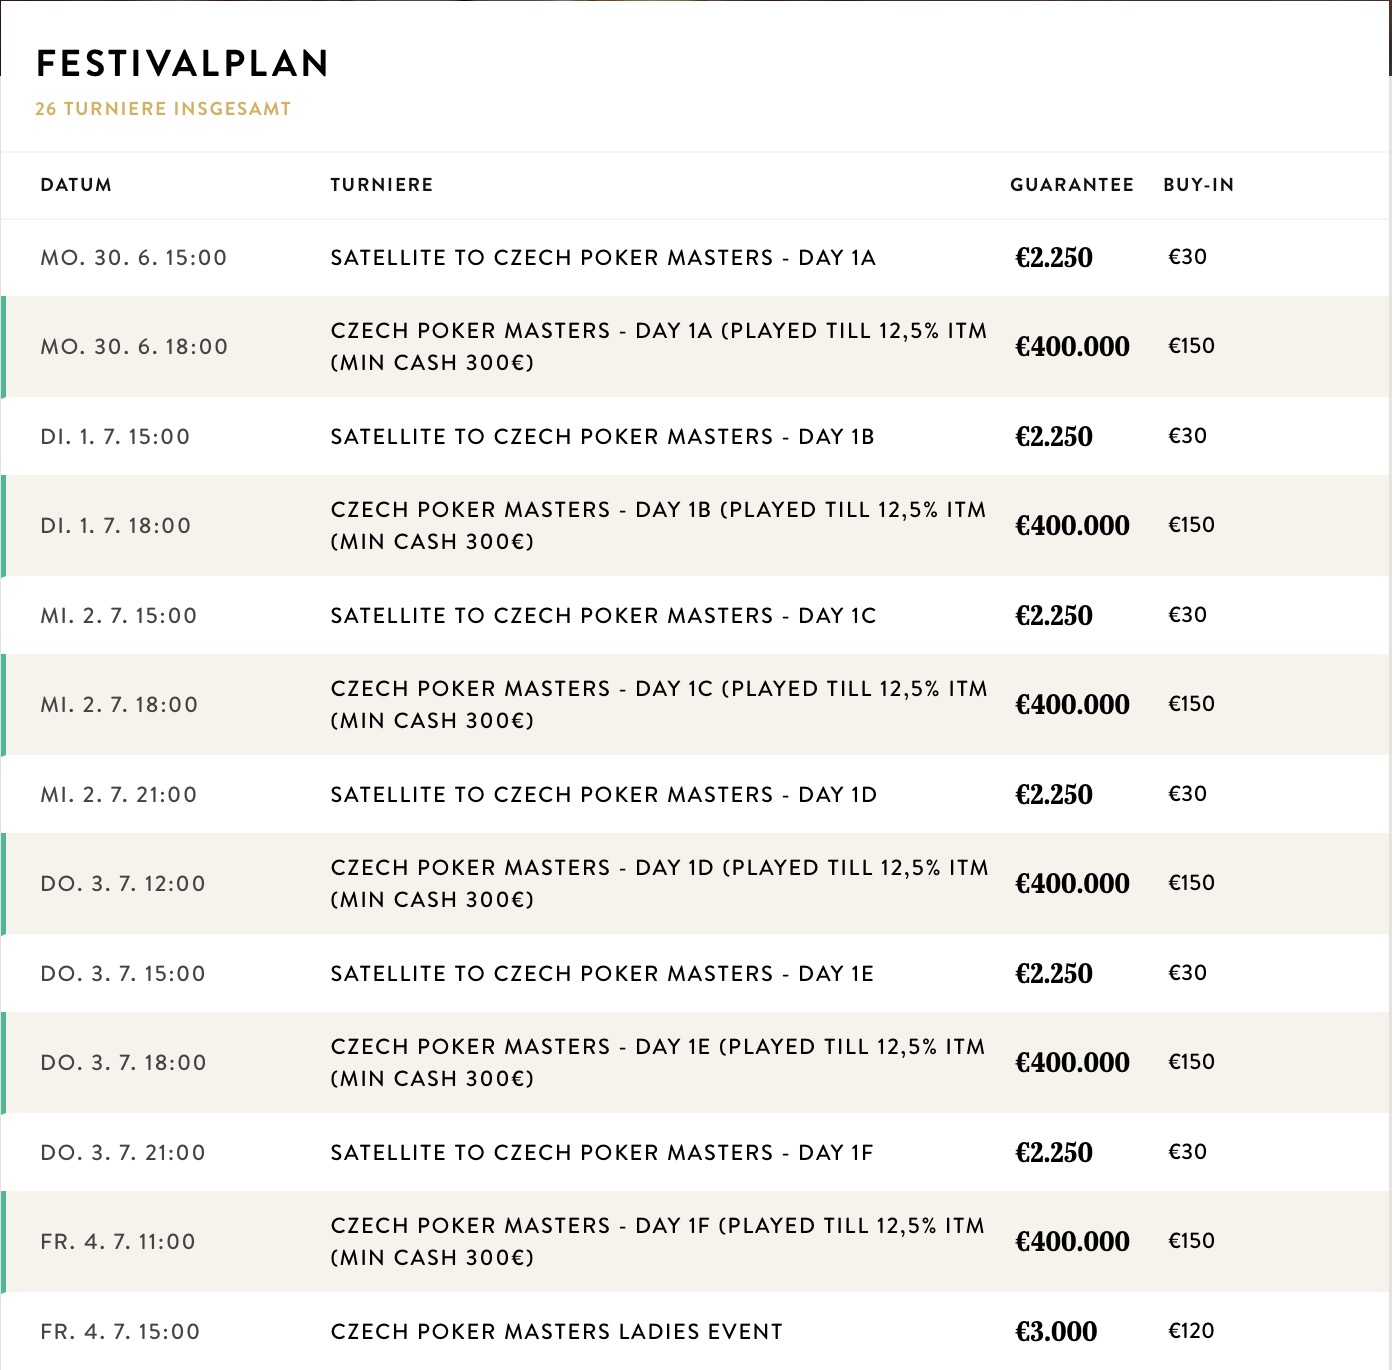Click the Guarantee column header
Screen dimensions: 1392x1370
pyautogui.click(x=1071, y=185)
